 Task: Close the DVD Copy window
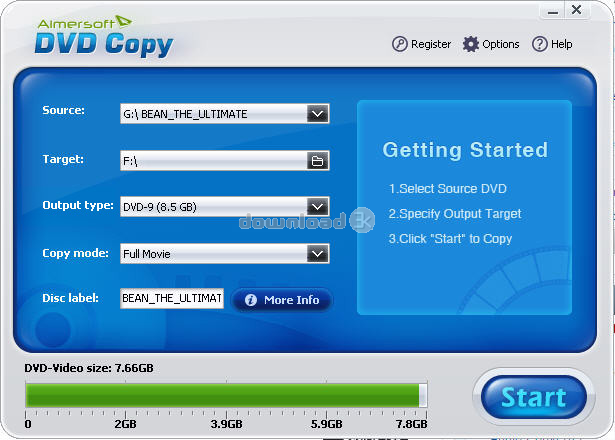coord(577,10)
